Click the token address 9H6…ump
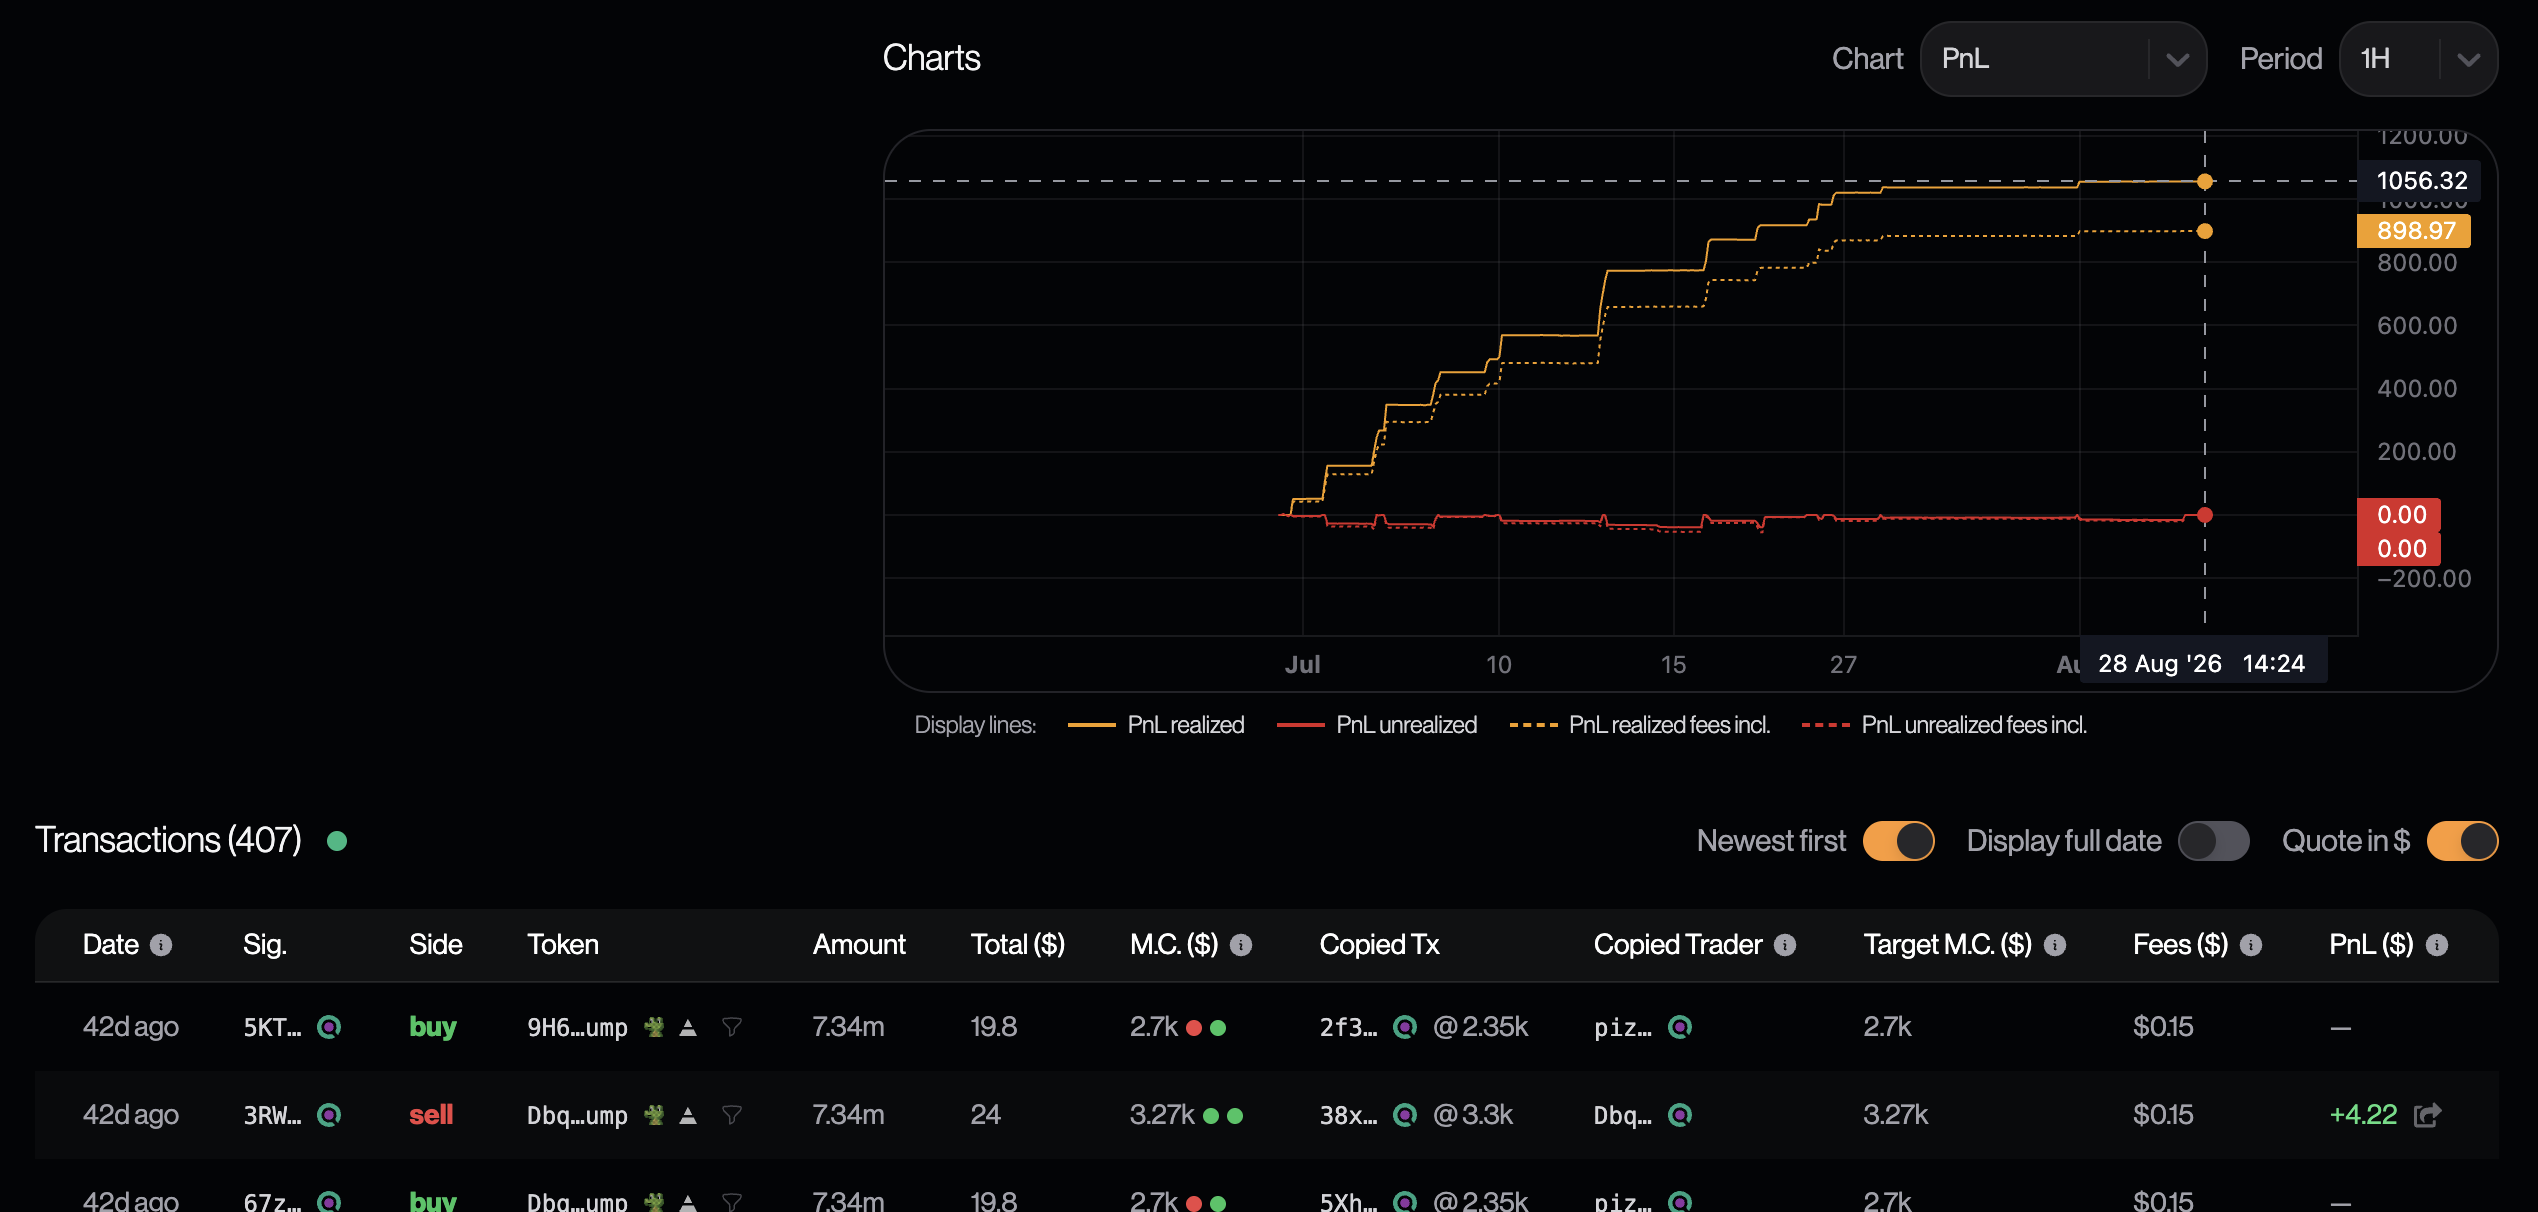Image resolution: width=2538 pixels, height=1212 pixels. click(x=577, y=1028)
